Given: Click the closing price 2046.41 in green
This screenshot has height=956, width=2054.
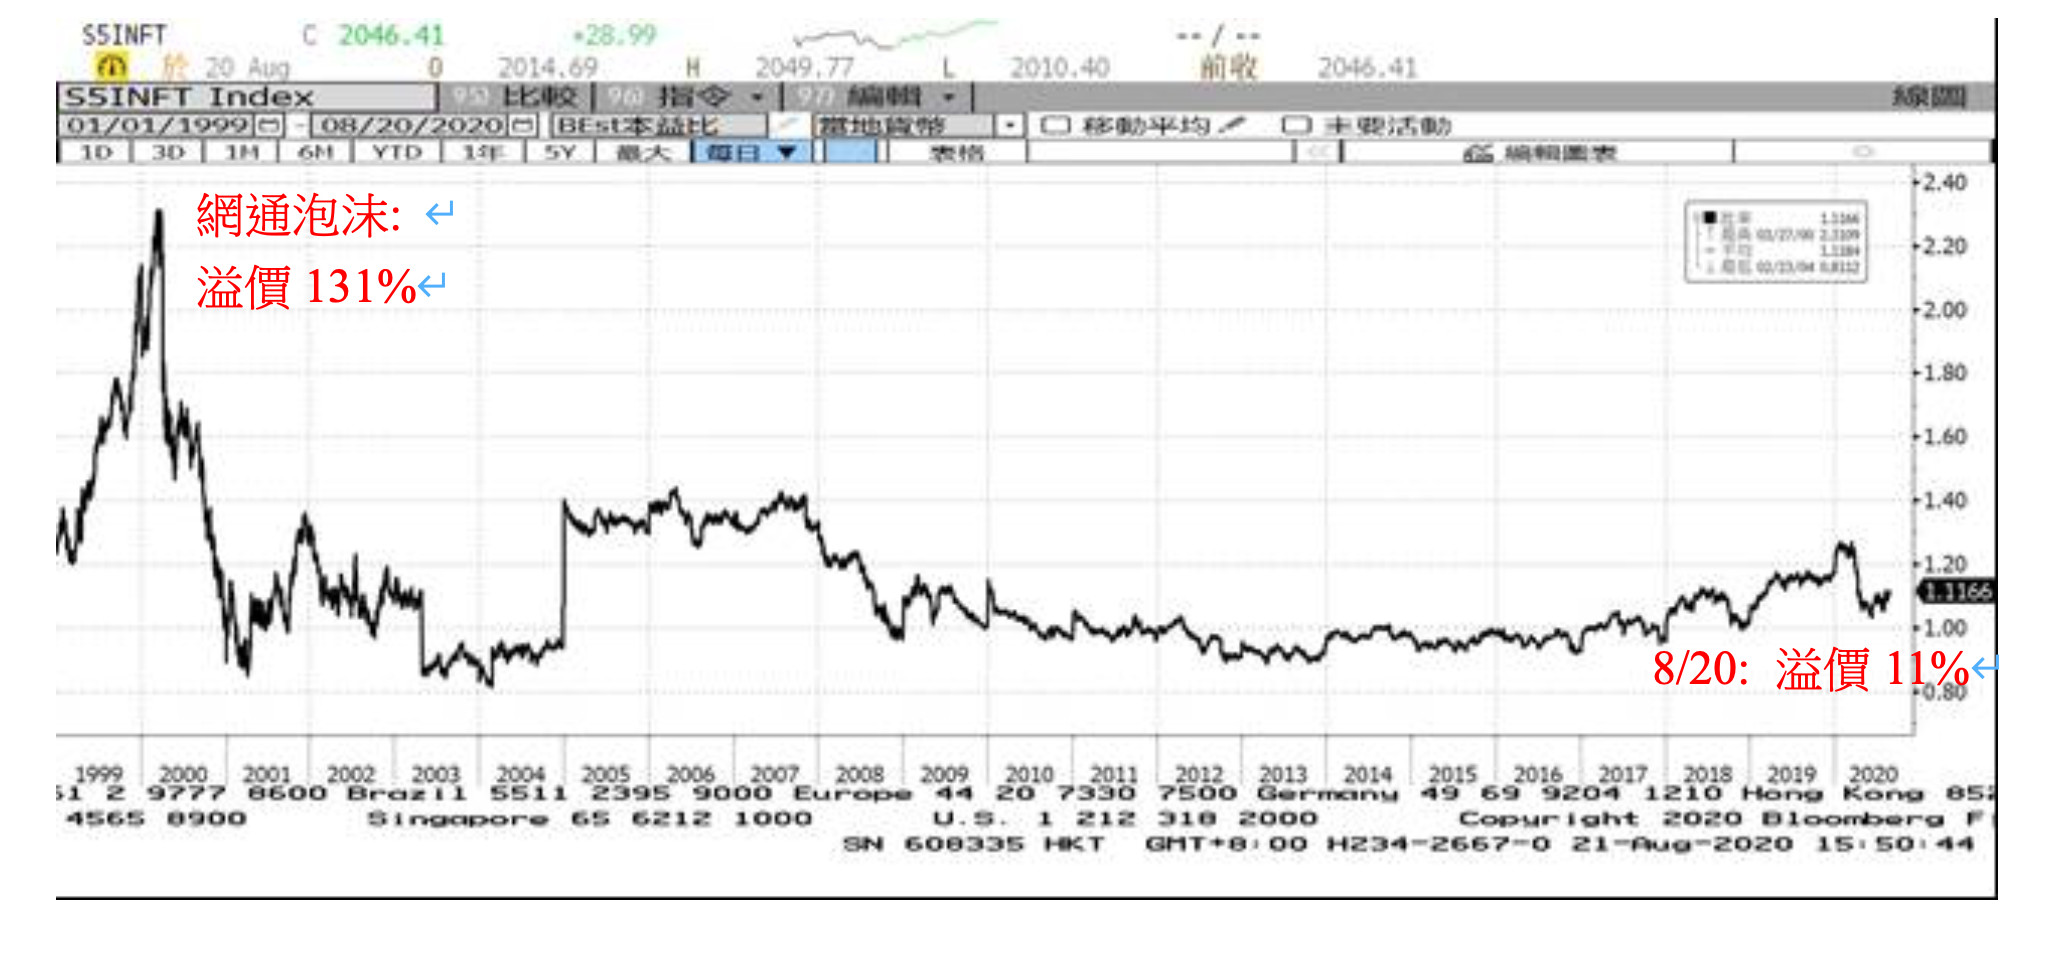Looking at the screenshot, I should (391, 35).
